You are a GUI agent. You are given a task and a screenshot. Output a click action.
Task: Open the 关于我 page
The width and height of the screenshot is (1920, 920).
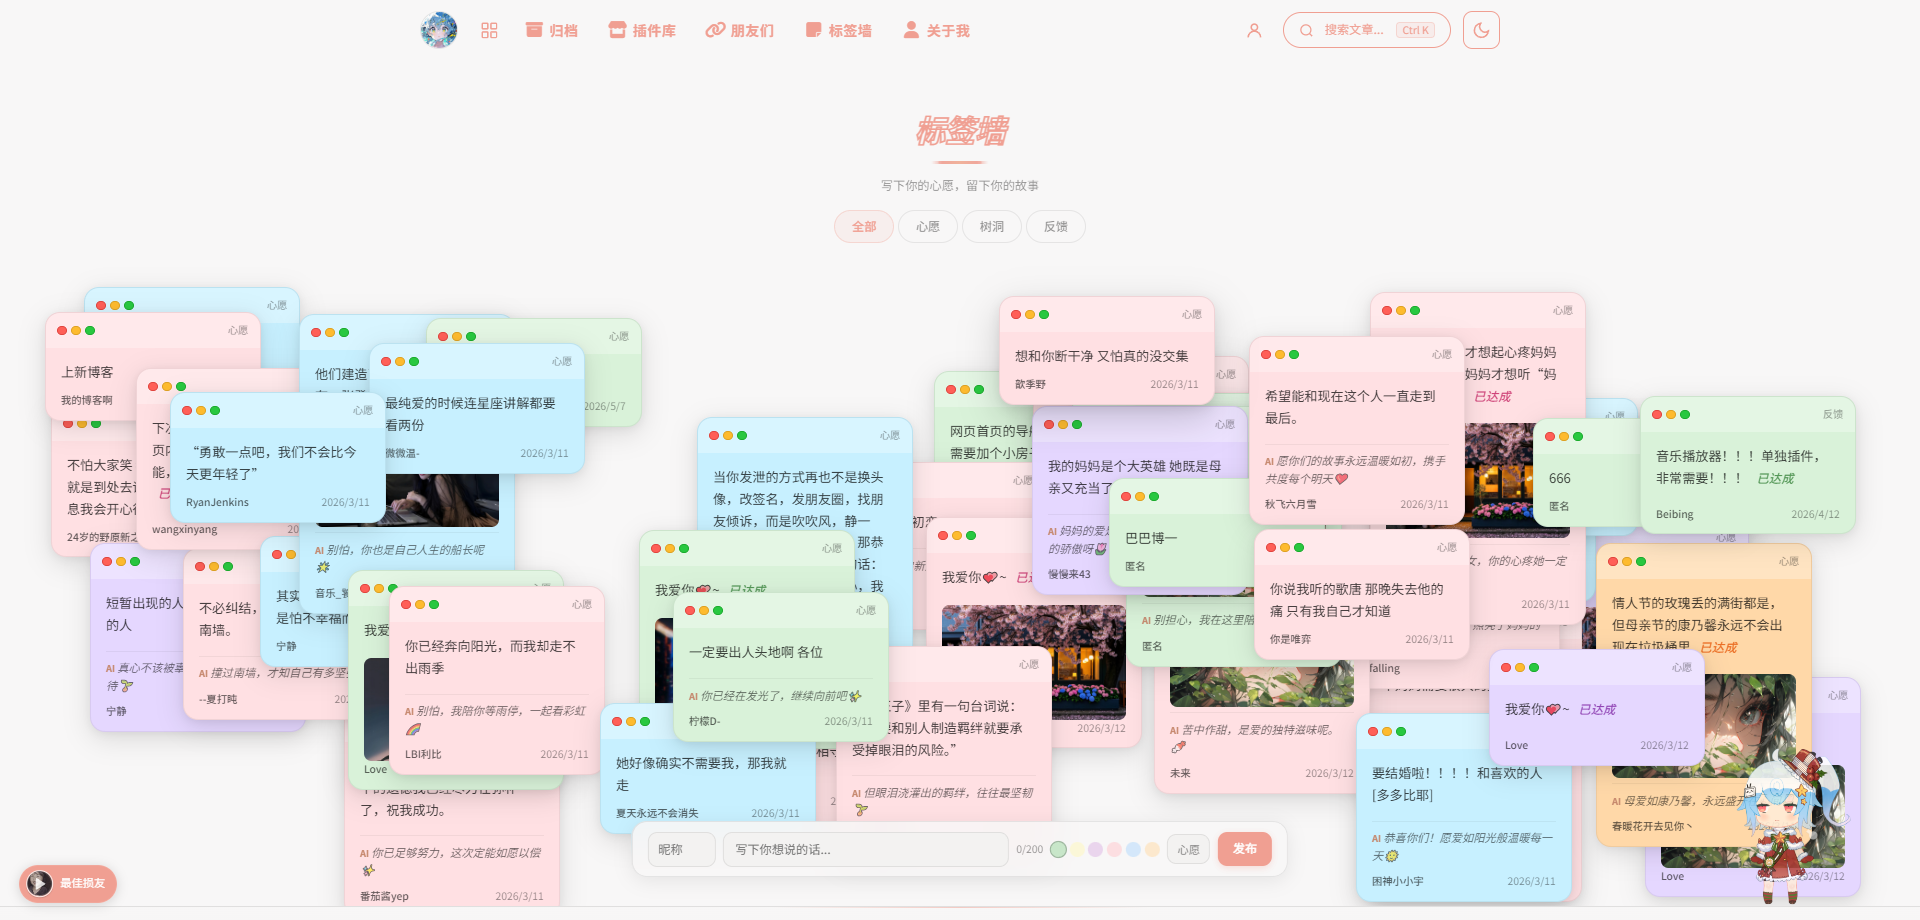coord(937,31)
